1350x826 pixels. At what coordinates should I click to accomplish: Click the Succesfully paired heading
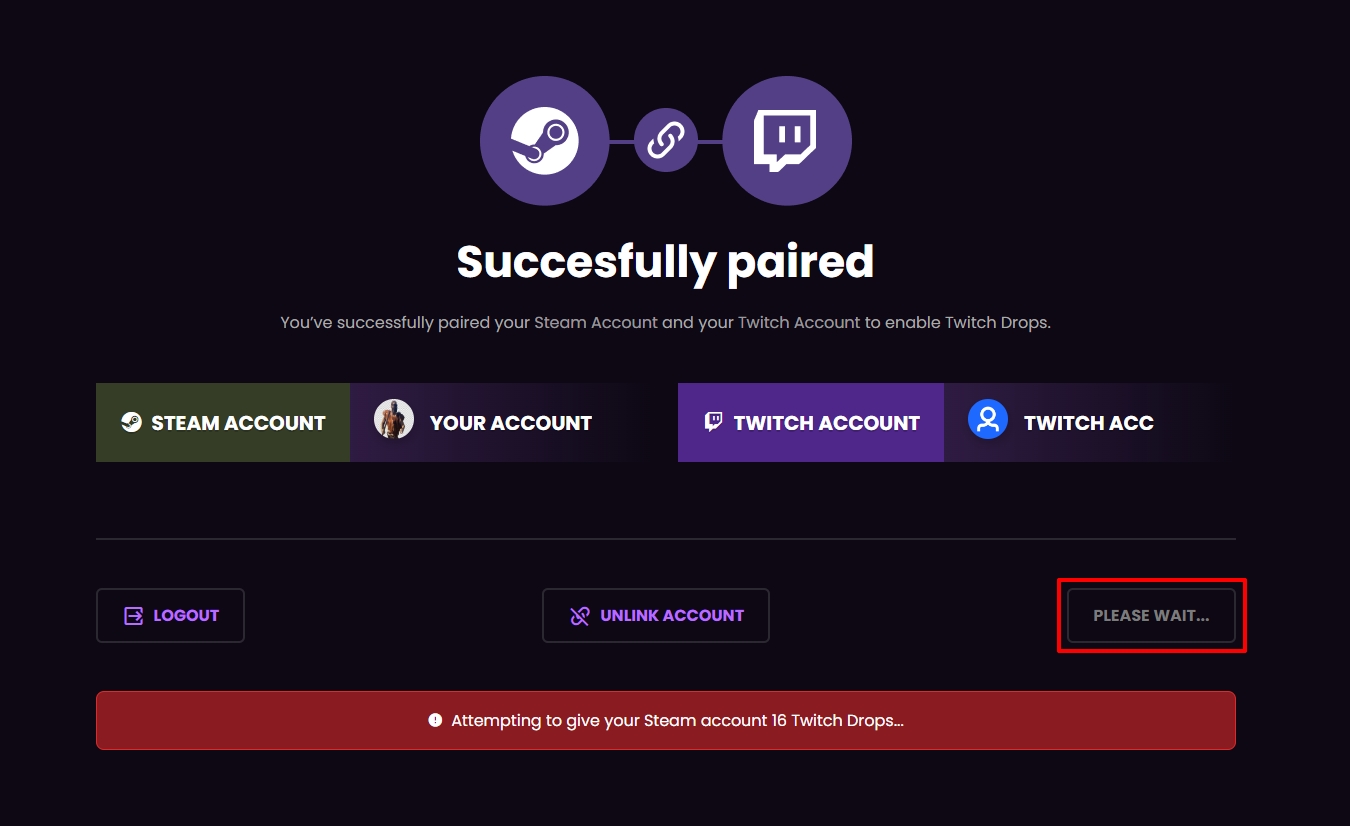665,261
